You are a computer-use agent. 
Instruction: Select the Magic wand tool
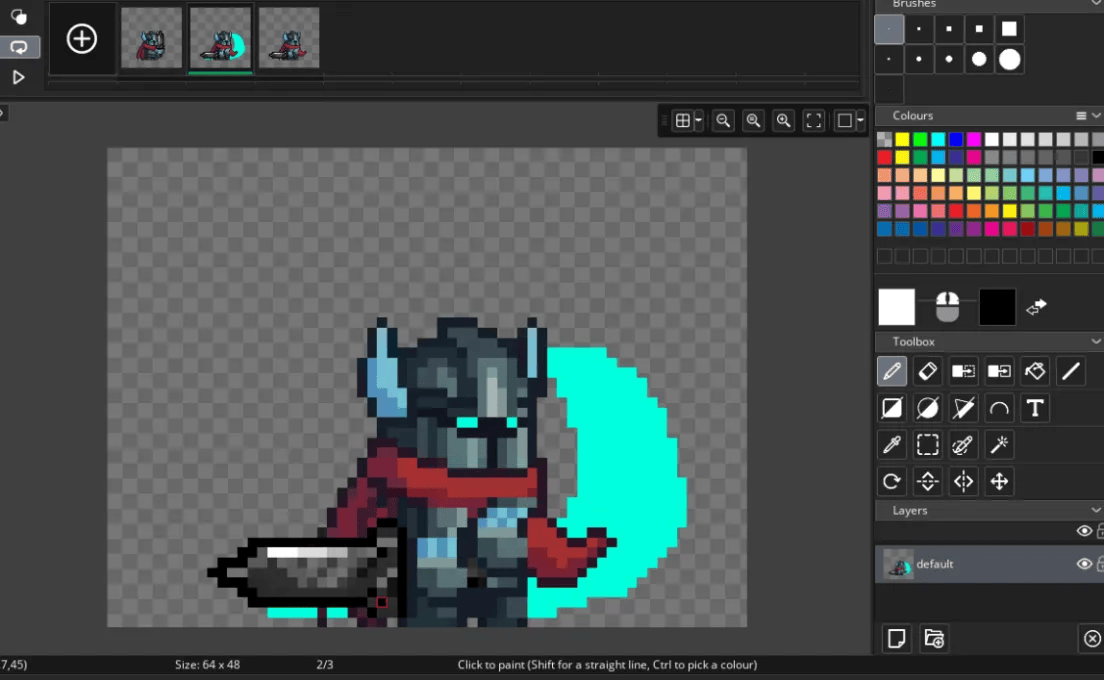(x=999, y=445)
